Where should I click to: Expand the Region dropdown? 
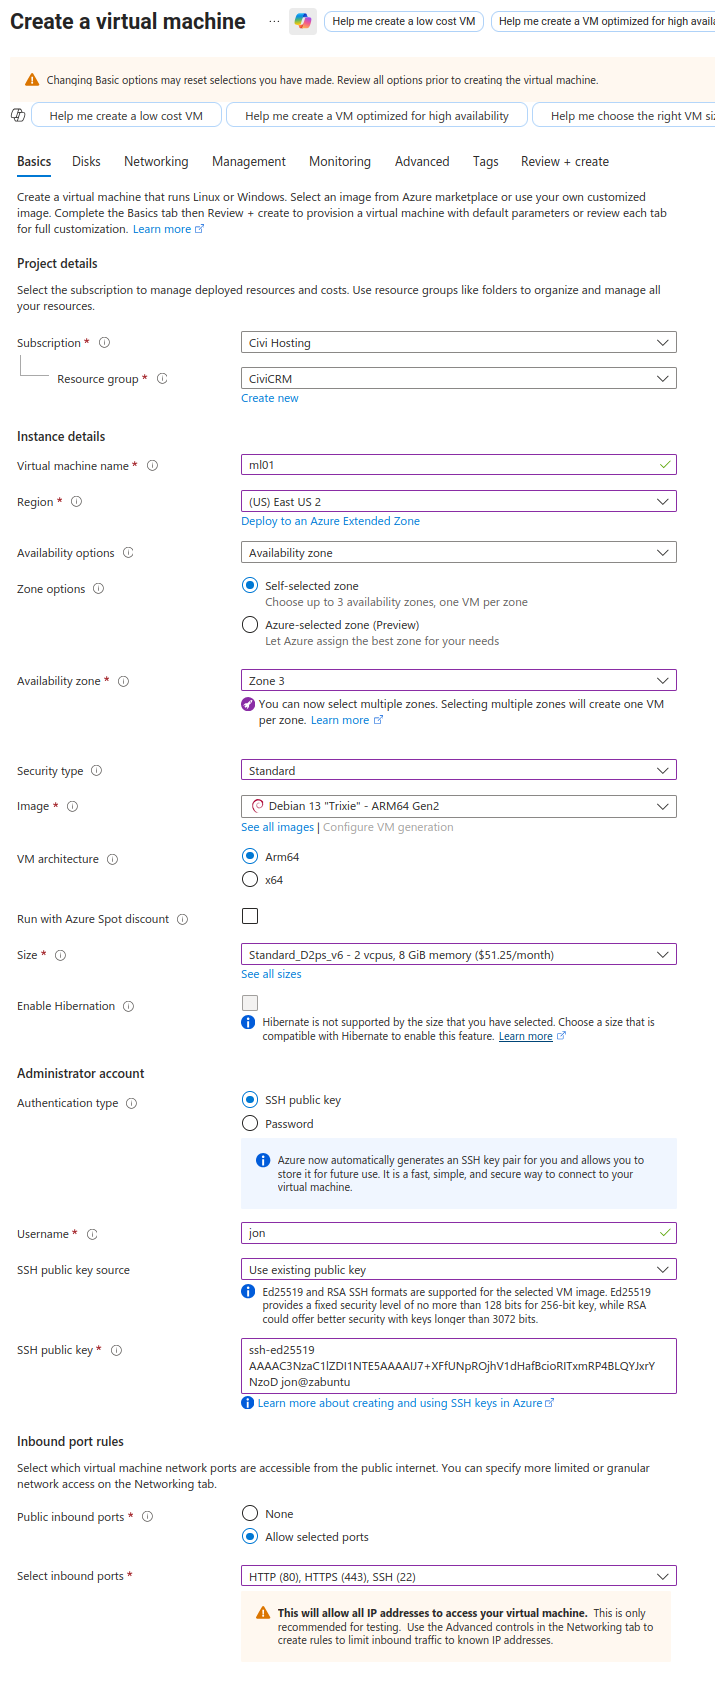(458, 502)
